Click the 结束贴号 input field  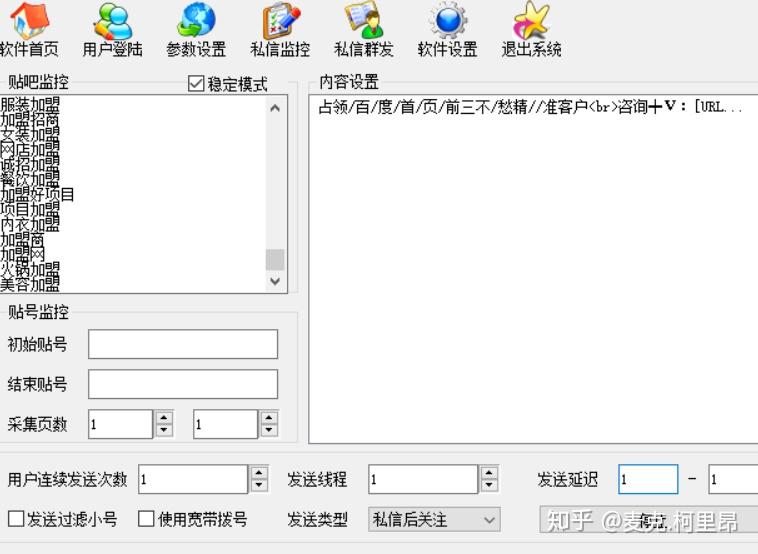tap(182, 384)
